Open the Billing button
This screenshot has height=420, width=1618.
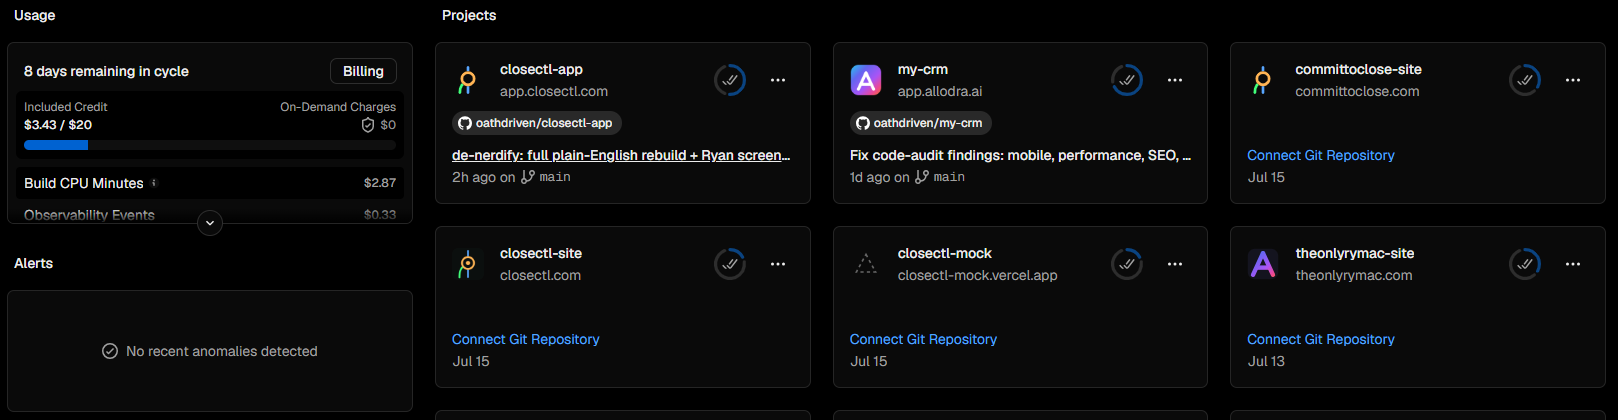click(363, 71)
